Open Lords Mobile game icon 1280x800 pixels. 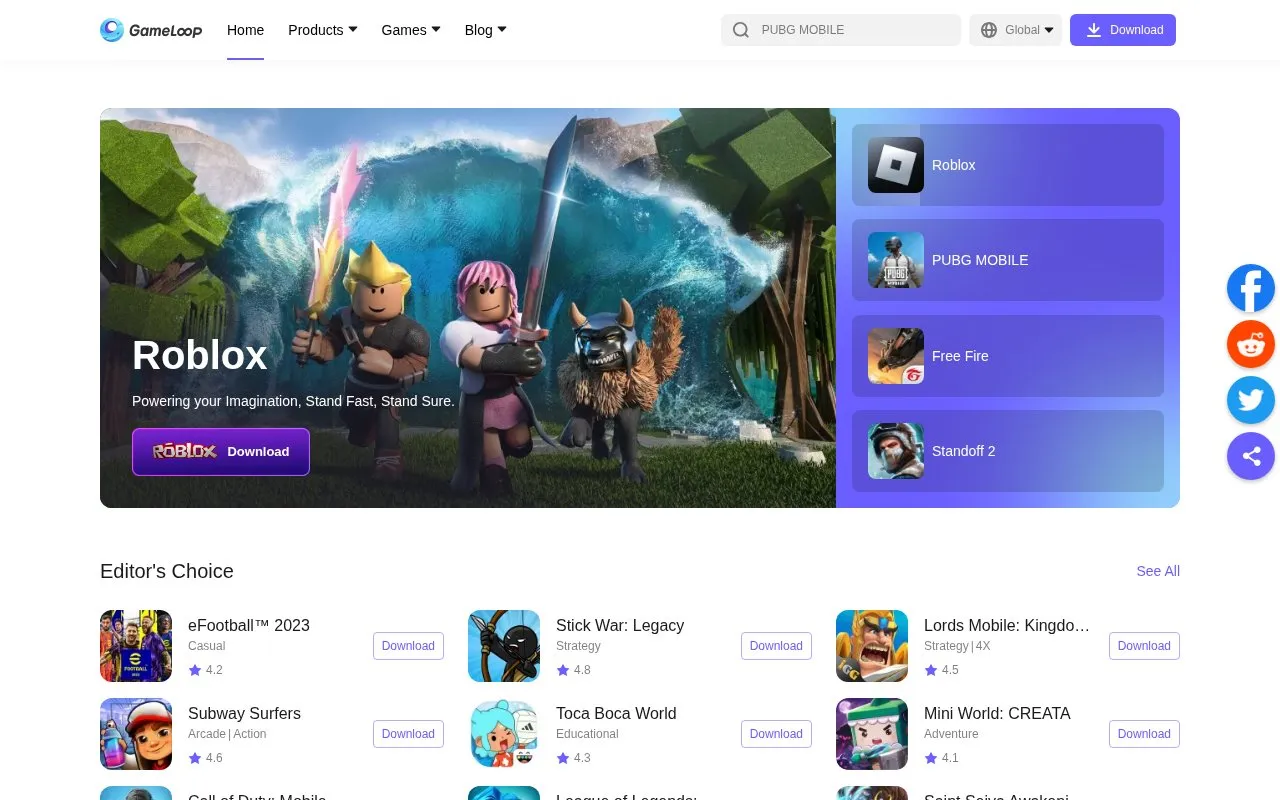tap(872, 646)
